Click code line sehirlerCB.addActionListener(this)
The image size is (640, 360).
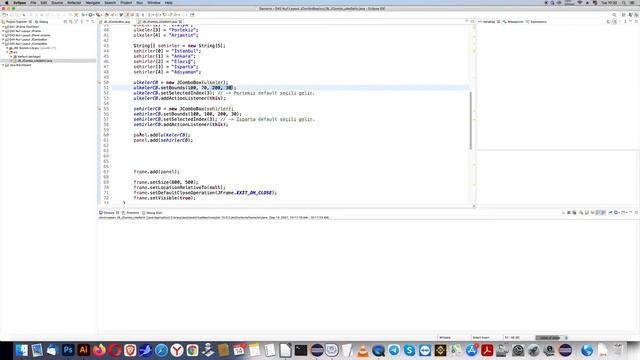click(181, 124)
